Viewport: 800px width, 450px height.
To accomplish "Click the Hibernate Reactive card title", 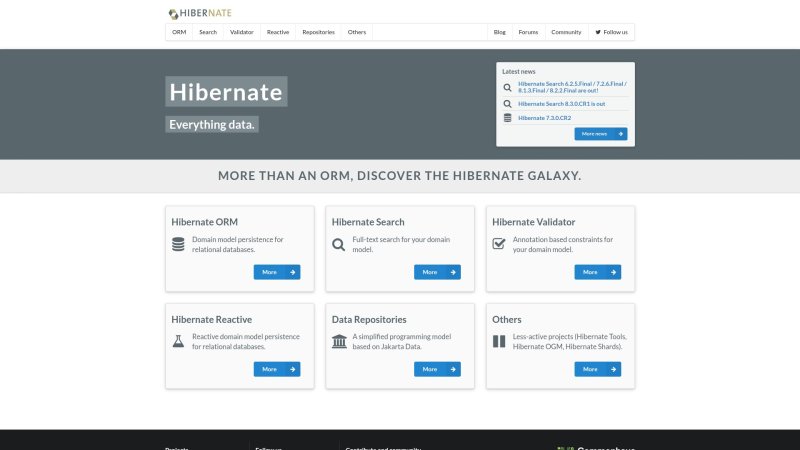I will click(212, 319).
